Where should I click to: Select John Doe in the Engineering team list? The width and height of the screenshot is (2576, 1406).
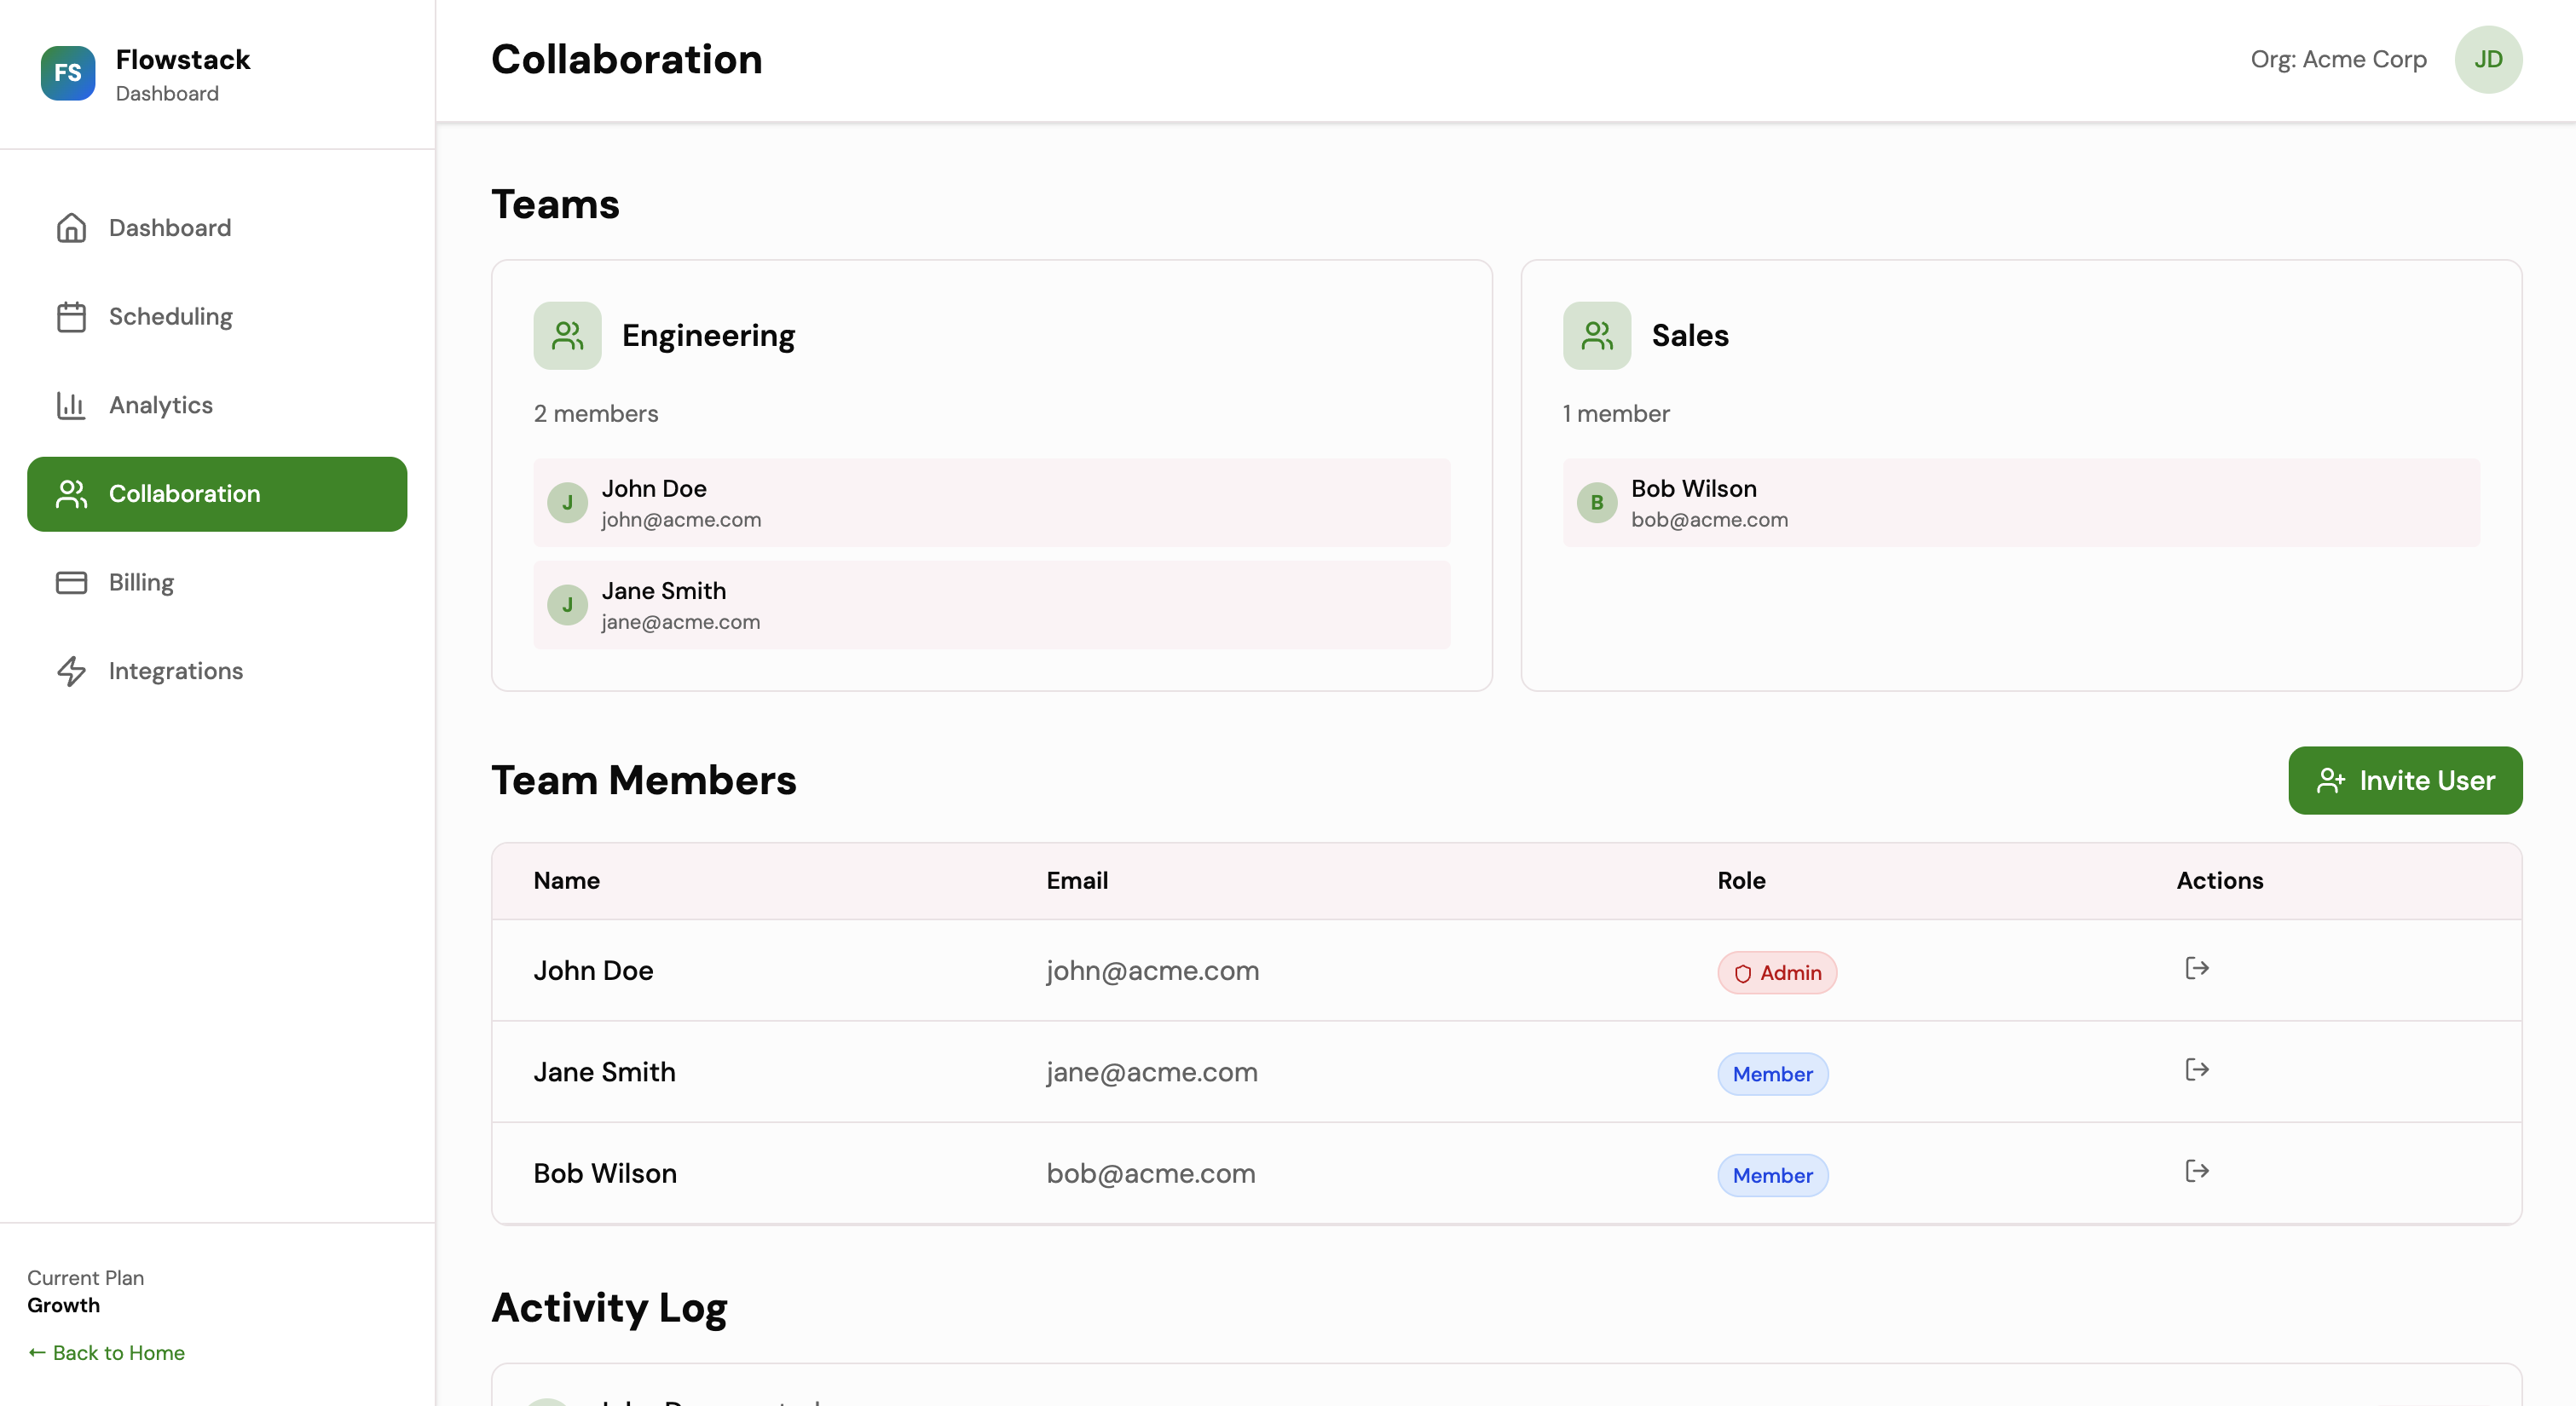(992, 503)
